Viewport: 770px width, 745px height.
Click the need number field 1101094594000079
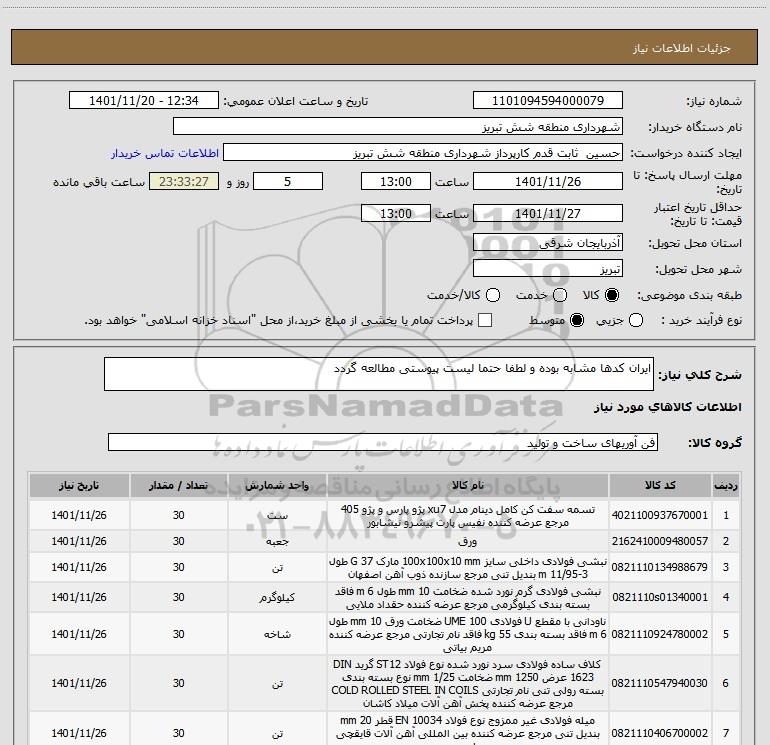548,101
